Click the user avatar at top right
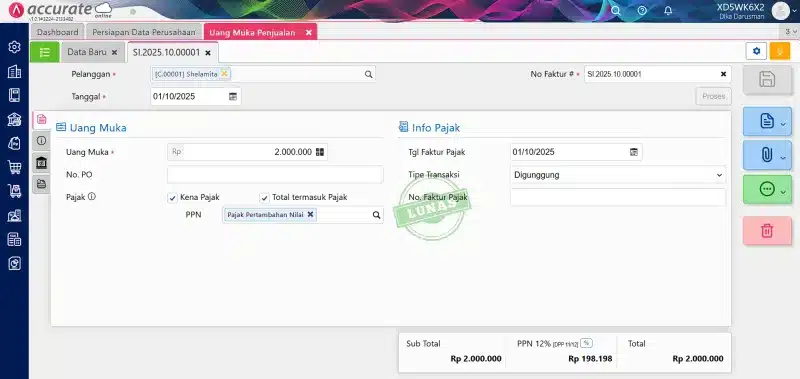Screen dimensions: 800x379 tap(780, 11)
